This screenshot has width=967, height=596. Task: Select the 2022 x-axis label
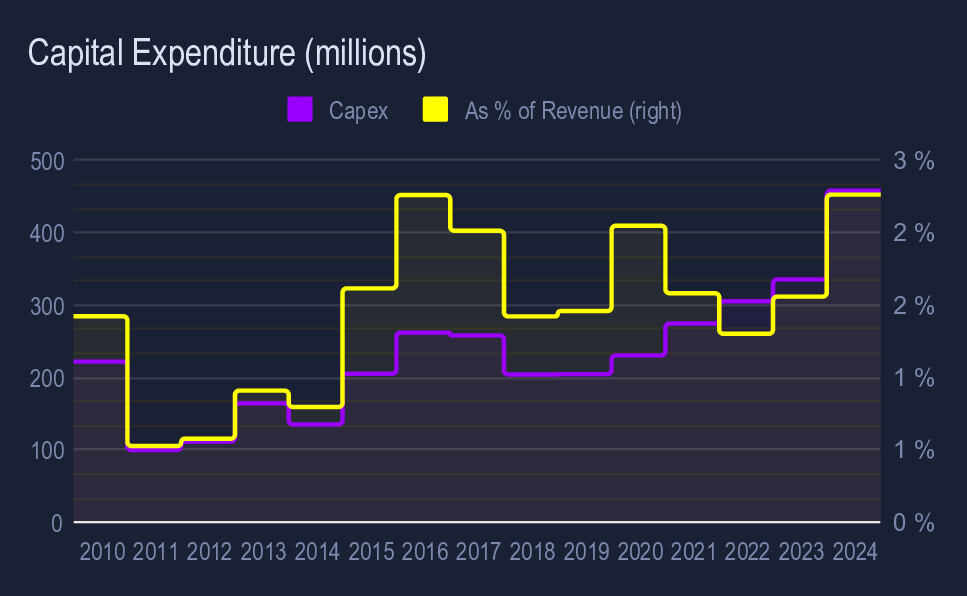click(x=747, y=552)
